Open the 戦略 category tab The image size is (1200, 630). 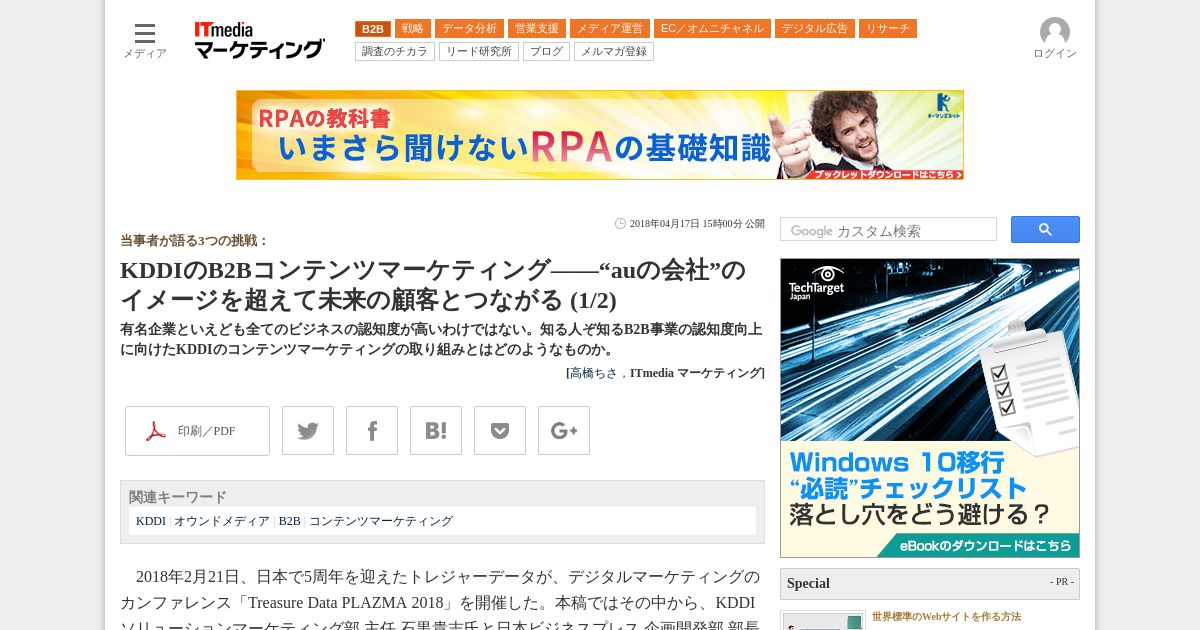click(413, 29)
